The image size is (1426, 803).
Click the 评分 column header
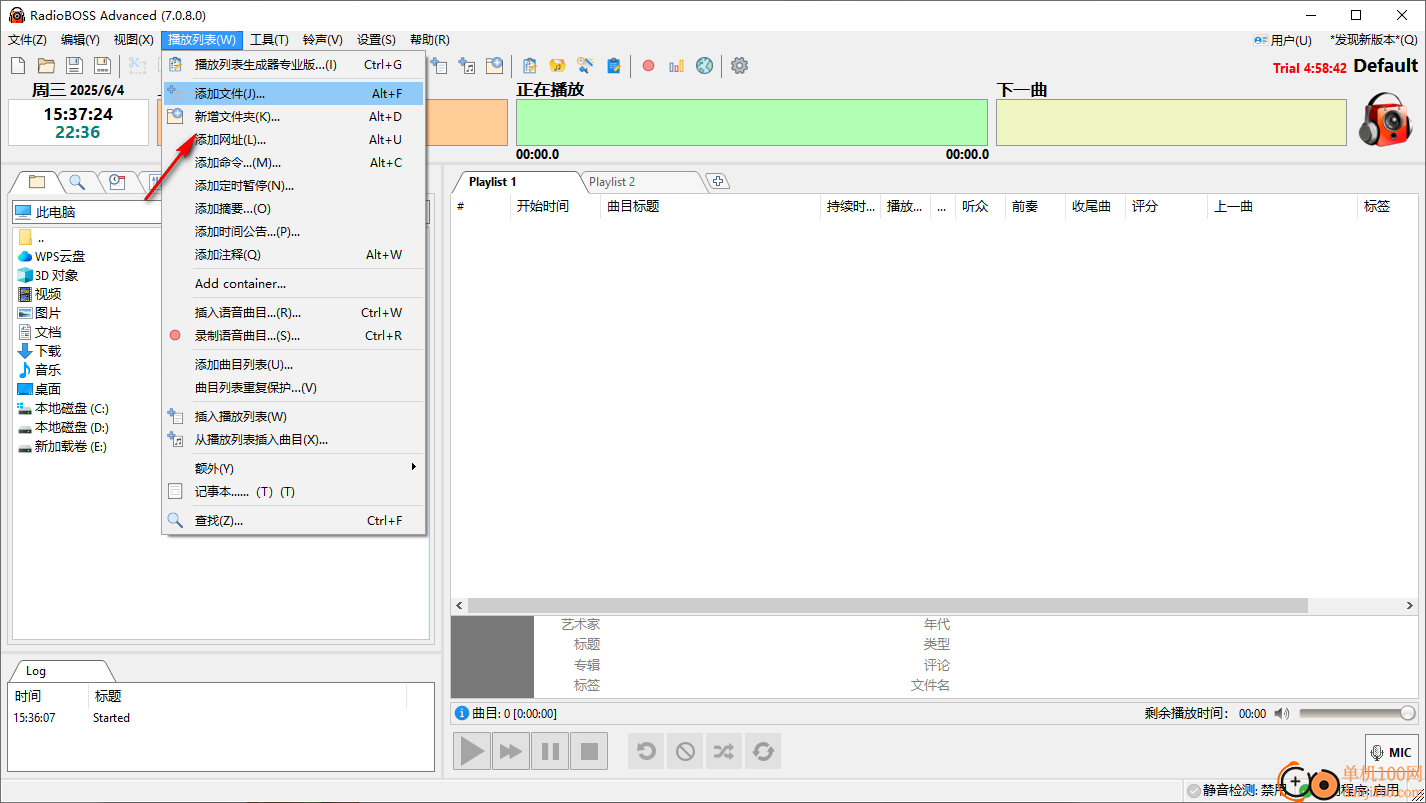[1166, 207]
